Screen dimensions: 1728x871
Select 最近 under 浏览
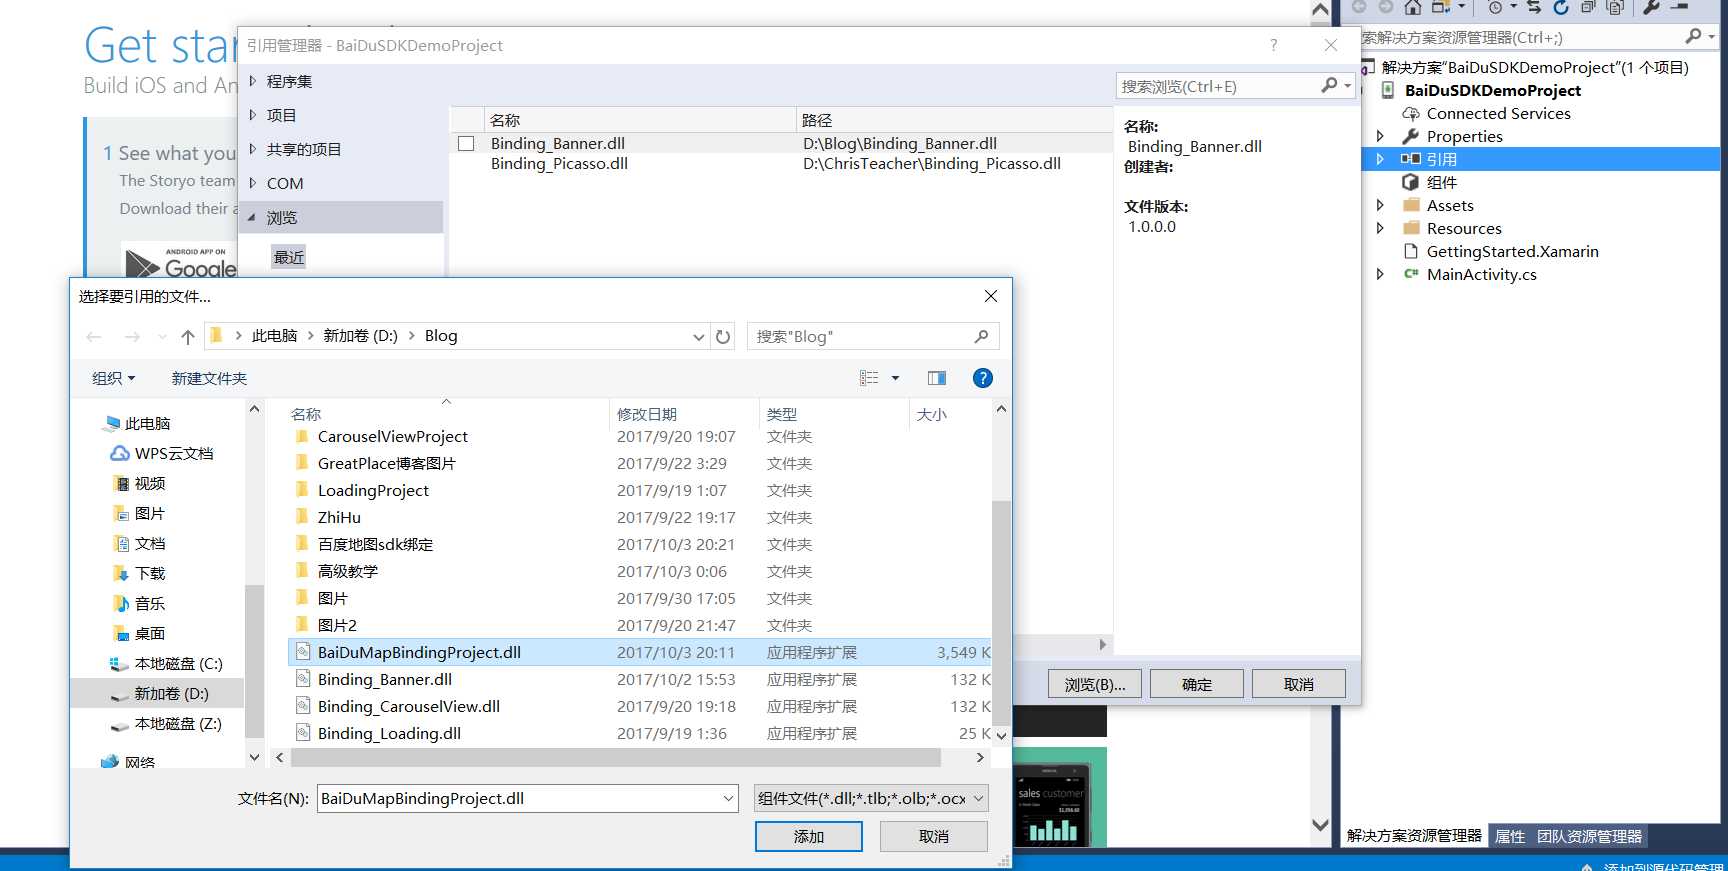click(289, 257)
